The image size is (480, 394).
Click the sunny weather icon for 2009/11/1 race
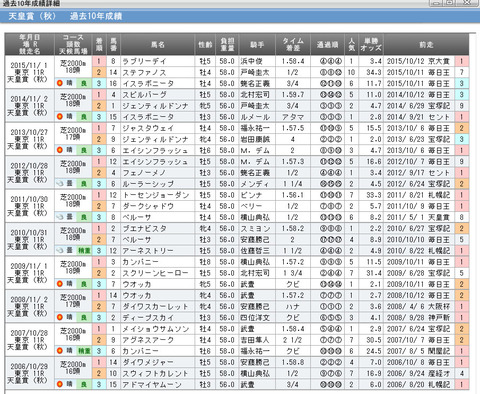tap(60, 284)
